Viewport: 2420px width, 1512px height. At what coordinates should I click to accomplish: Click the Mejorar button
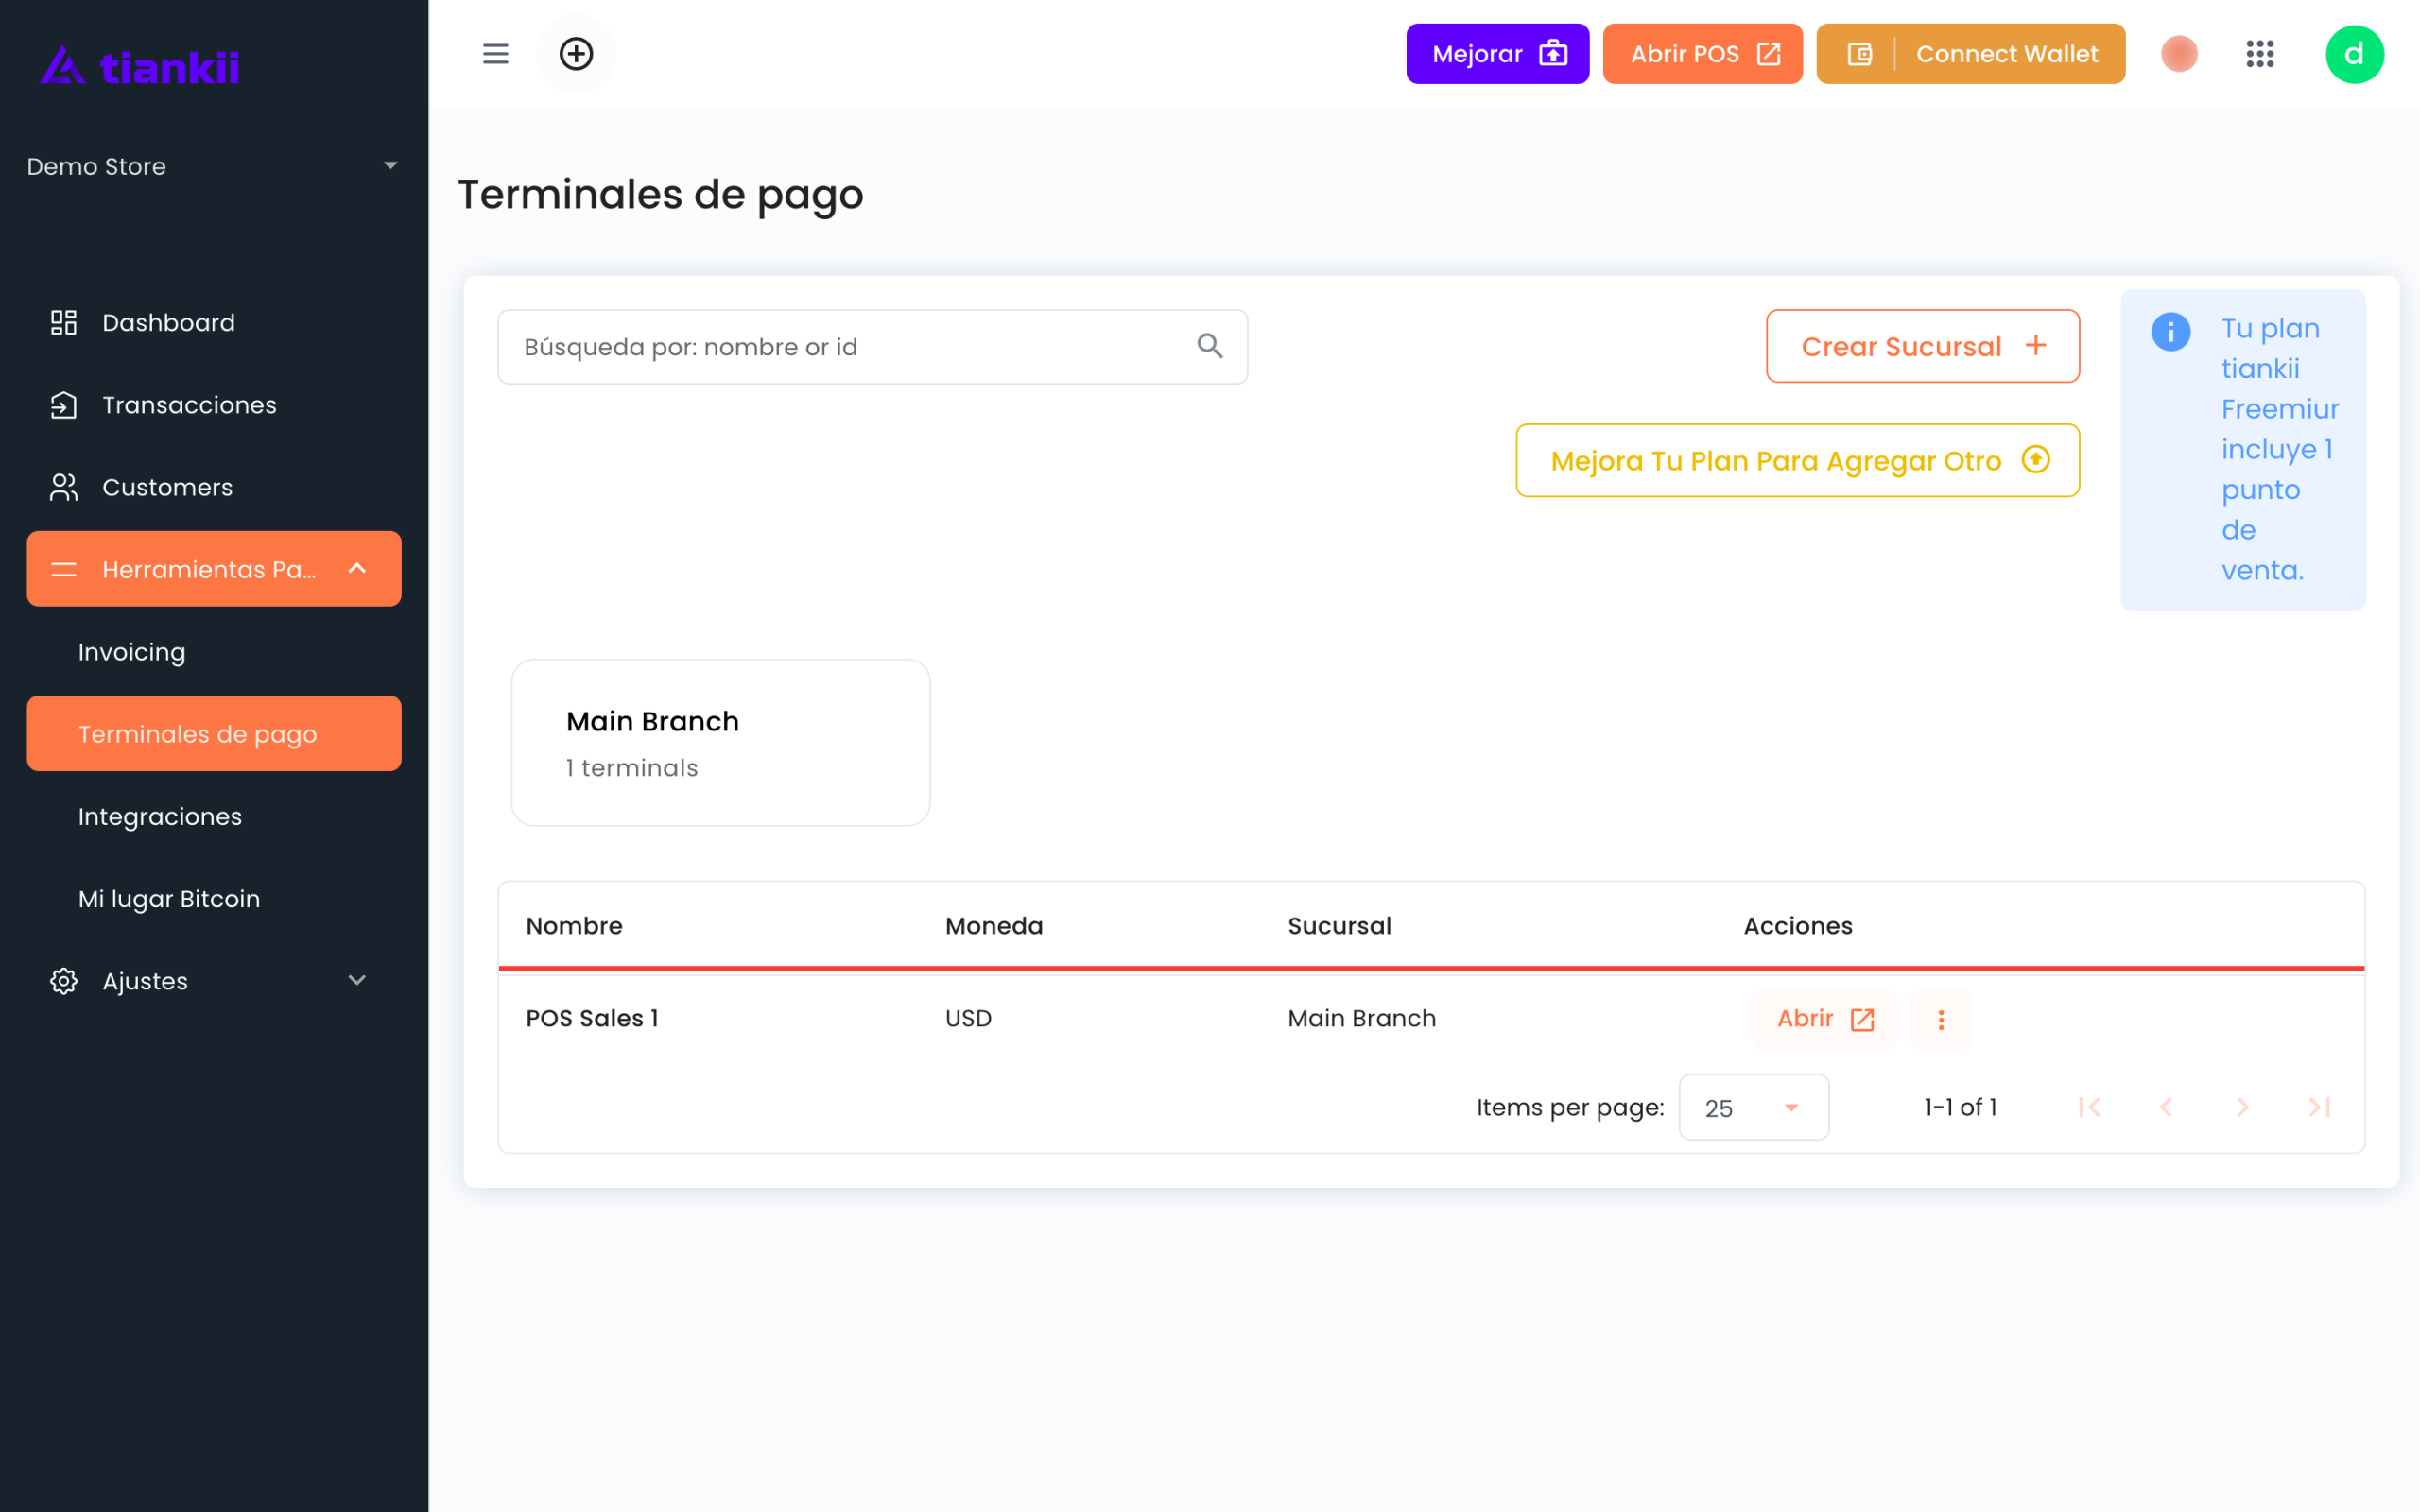1497,54
